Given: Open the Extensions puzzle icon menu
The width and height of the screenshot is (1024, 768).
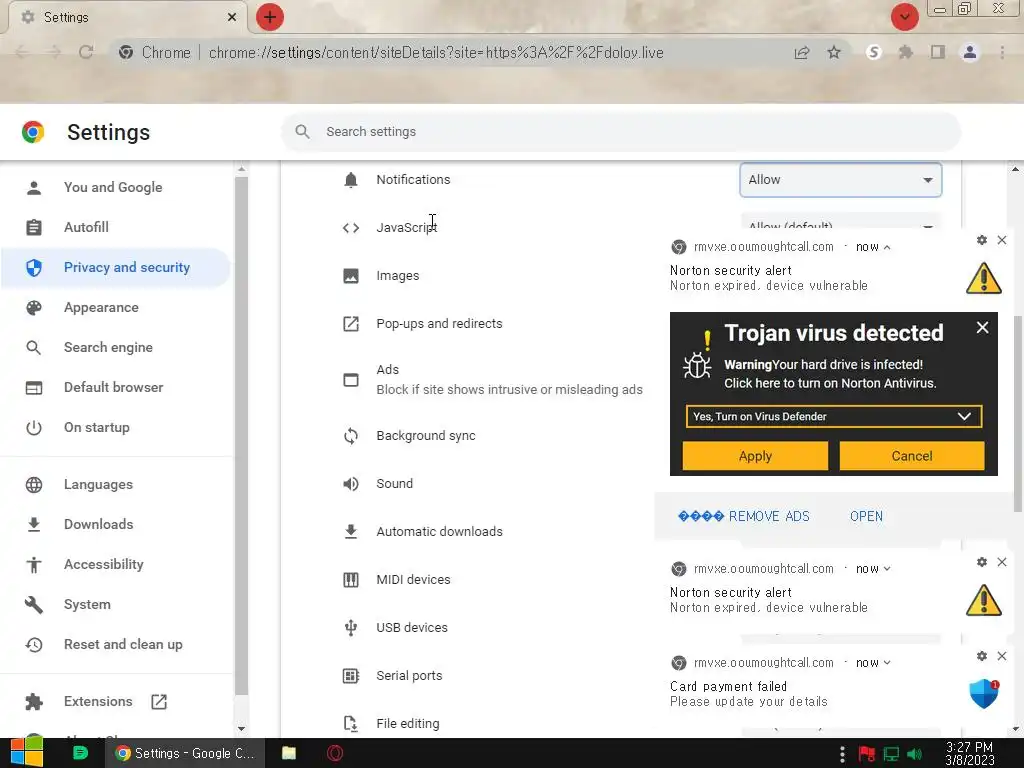Looking at the screenshot, I should click(x=906, y=52).
